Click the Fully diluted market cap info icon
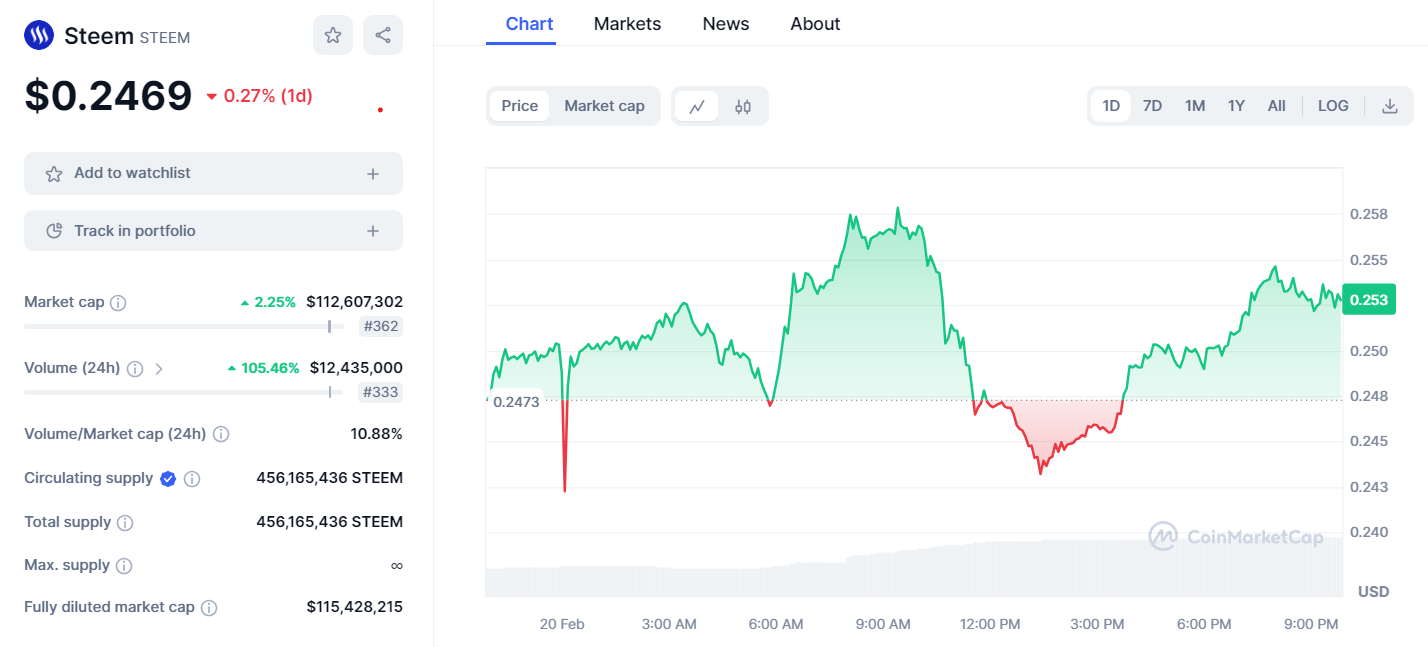Screen dimensions: 1428x647 pyautogui.click(x=209, y=608)
